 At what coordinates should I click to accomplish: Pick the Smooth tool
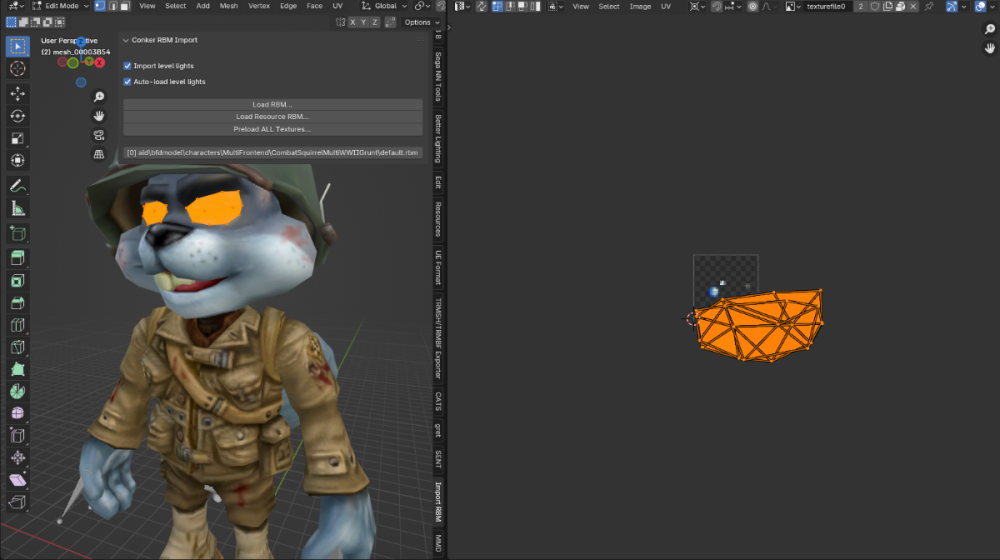point(17,413)
